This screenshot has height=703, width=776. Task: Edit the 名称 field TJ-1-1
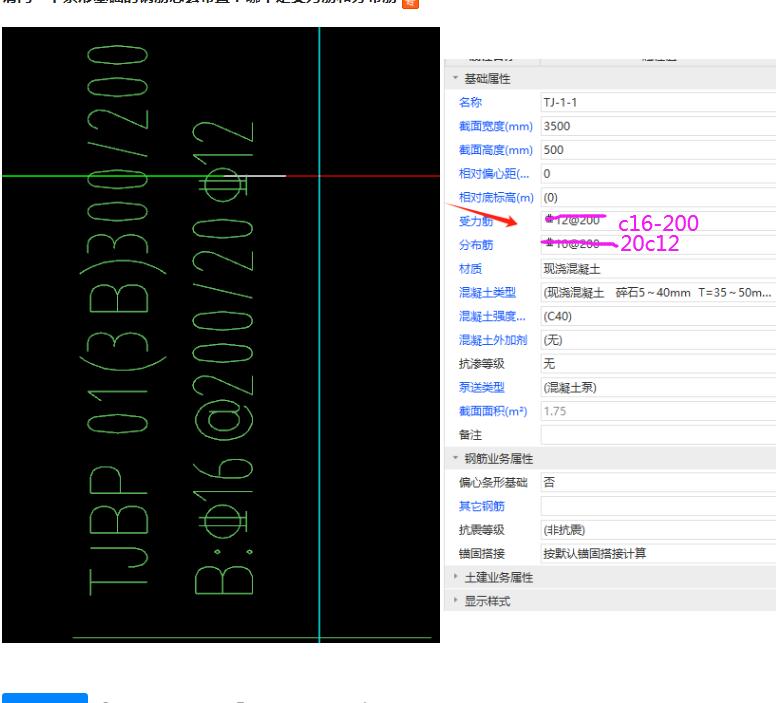[658, 102]
